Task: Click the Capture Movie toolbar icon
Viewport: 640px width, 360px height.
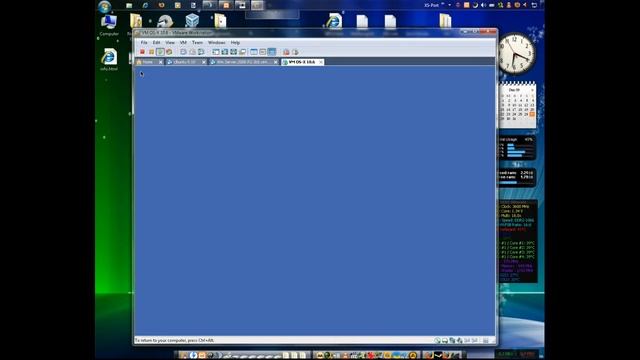Action: (x=295, y=52)
